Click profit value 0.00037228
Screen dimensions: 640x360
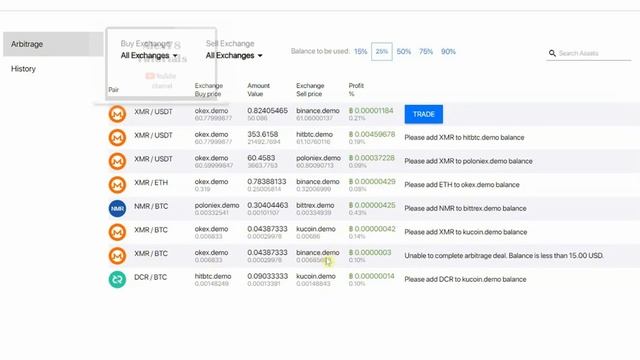pyautogui.click(x=372, y=158)
